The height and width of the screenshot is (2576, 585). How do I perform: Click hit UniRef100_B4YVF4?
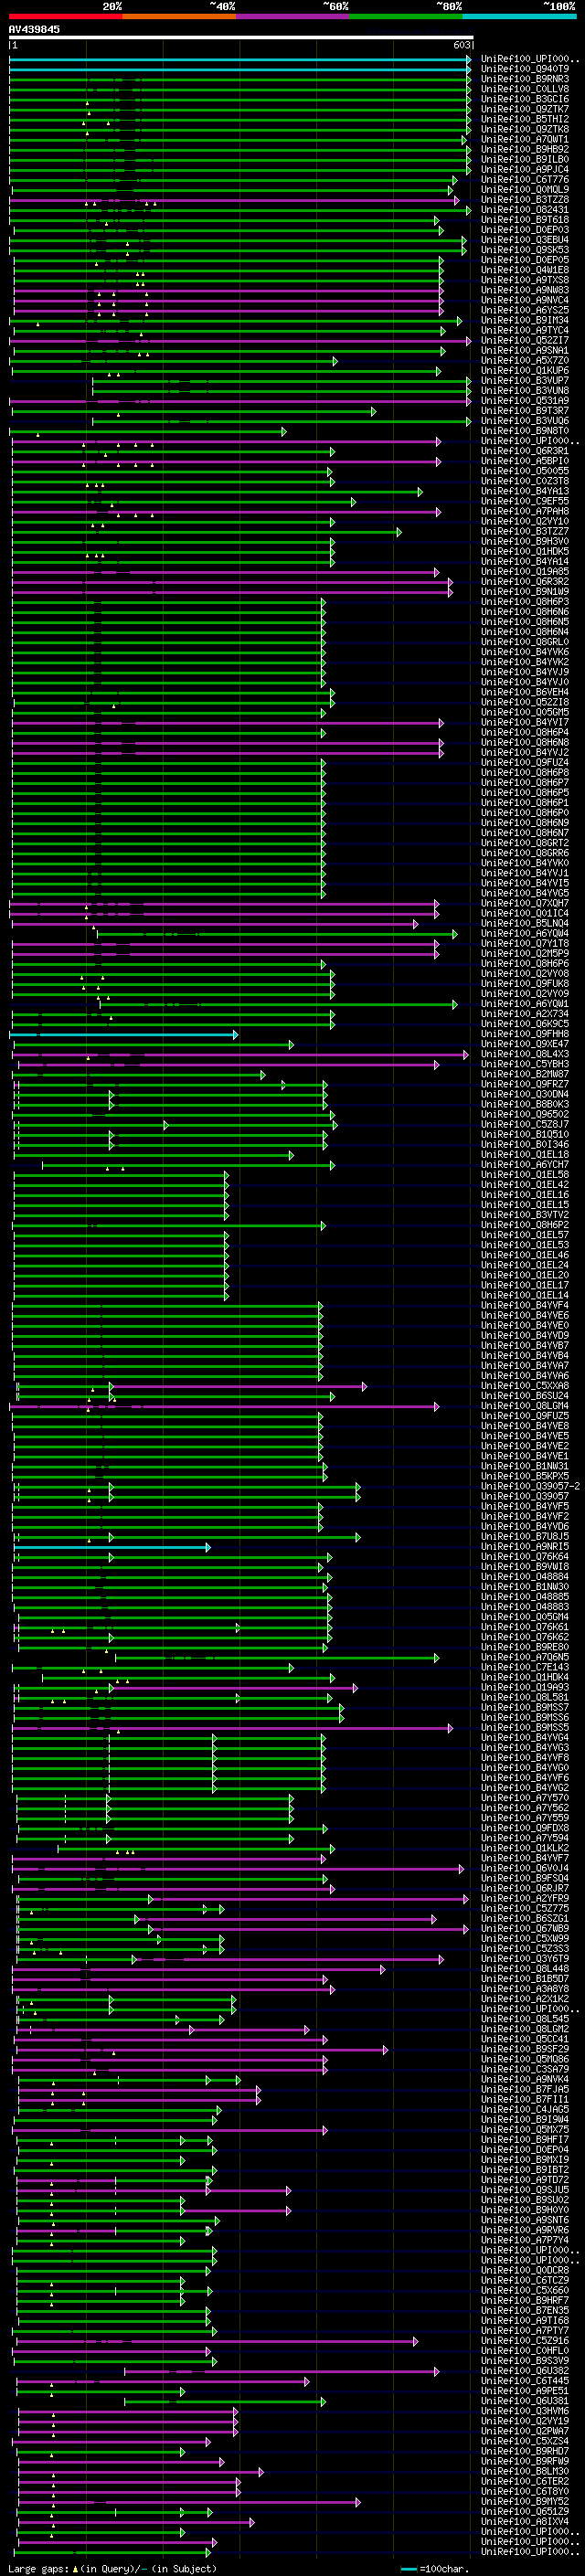tap(525, 1305)
